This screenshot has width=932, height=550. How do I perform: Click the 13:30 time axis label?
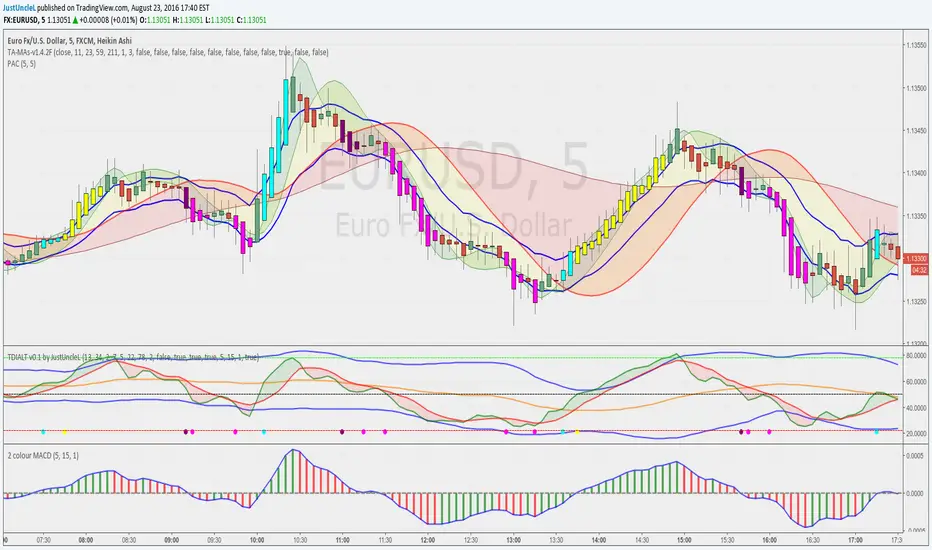(556, 540)
